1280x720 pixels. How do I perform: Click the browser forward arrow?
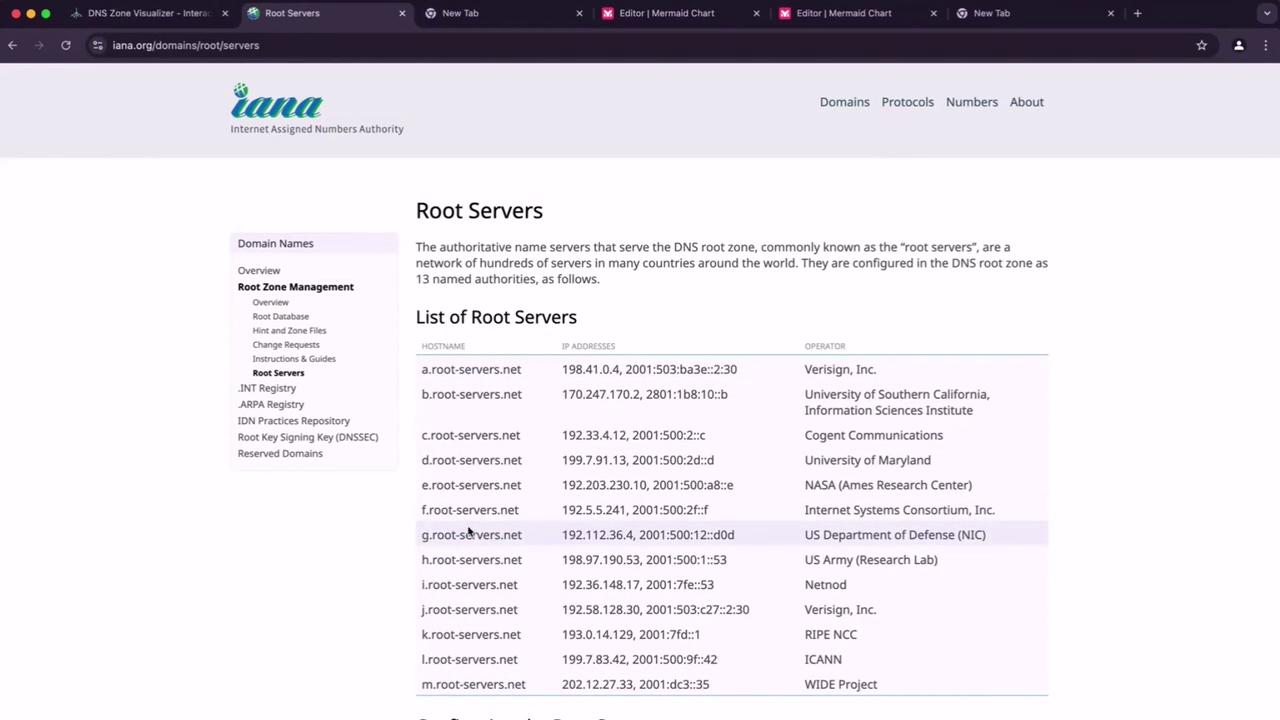[x=39, y=45]
